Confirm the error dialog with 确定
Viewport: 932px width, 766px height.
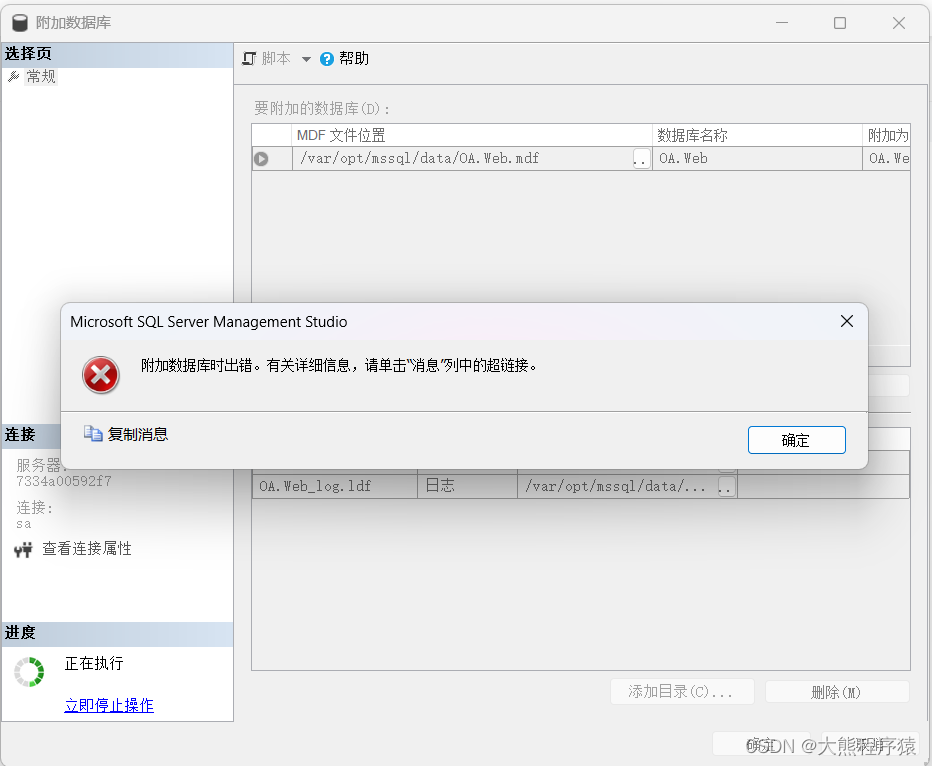click(x=796, y=439)
